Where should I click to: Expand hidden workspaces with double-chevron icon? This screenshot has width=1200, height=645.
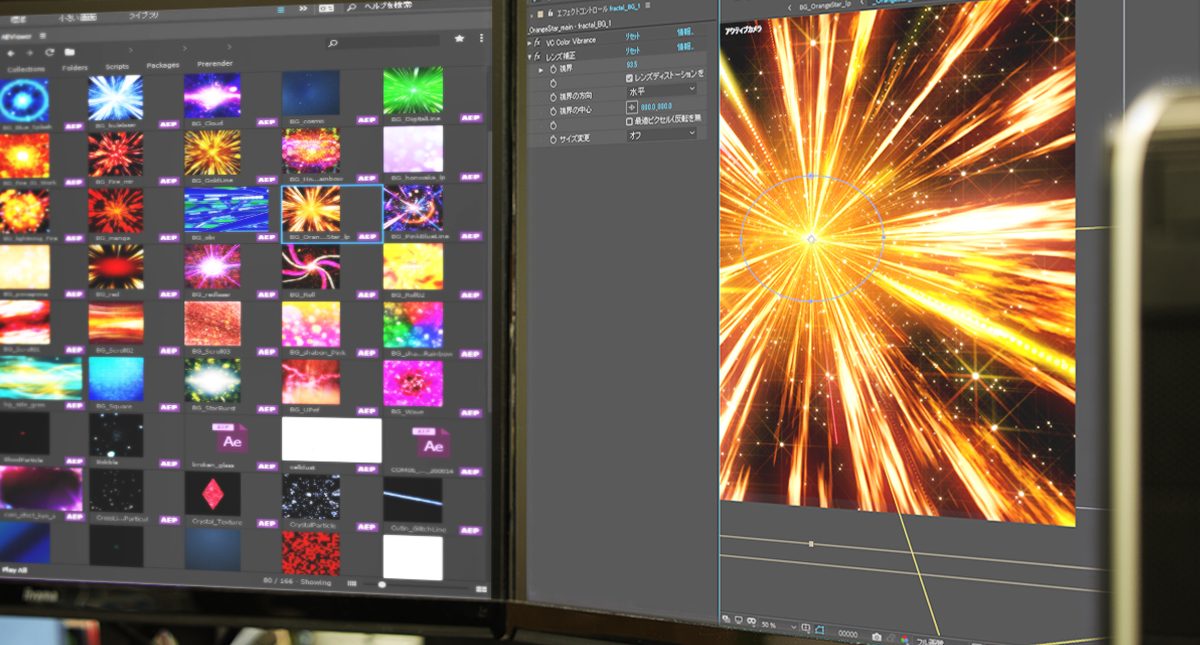303,9
